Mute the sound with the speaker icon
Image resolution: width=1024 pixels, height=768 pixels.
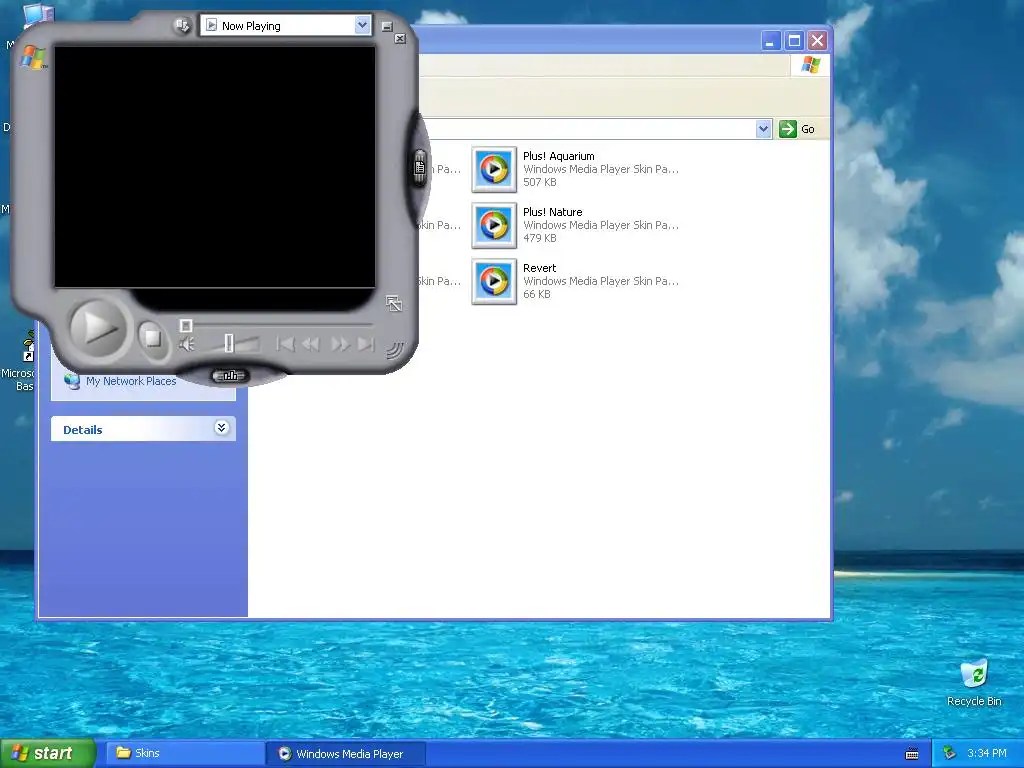(x=187, y=344)
